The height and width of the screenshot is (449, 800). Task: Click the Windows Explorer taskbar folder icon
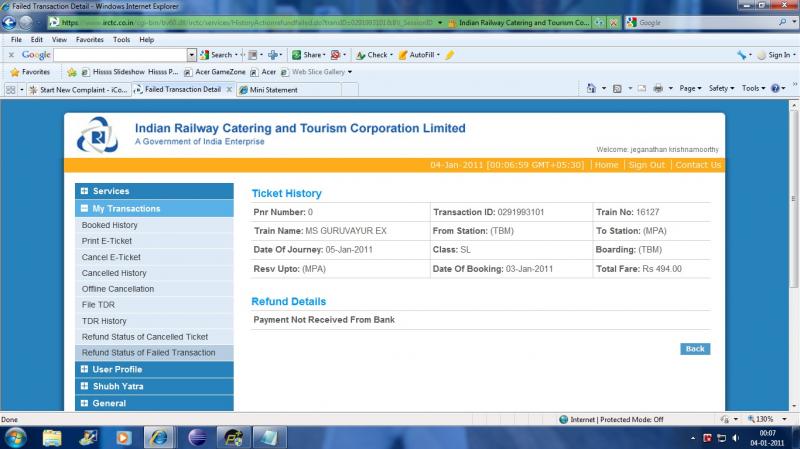tap(52, 438)
